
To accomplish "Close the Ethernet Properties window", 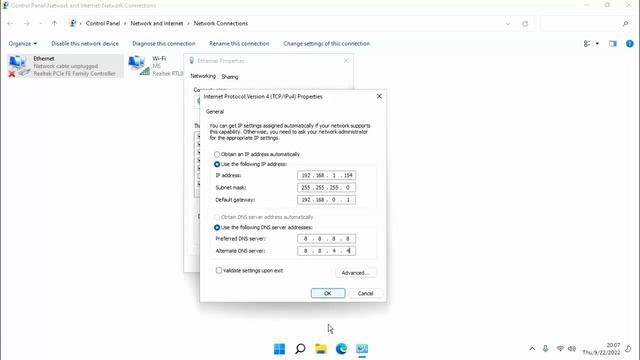I will [346, 61].
